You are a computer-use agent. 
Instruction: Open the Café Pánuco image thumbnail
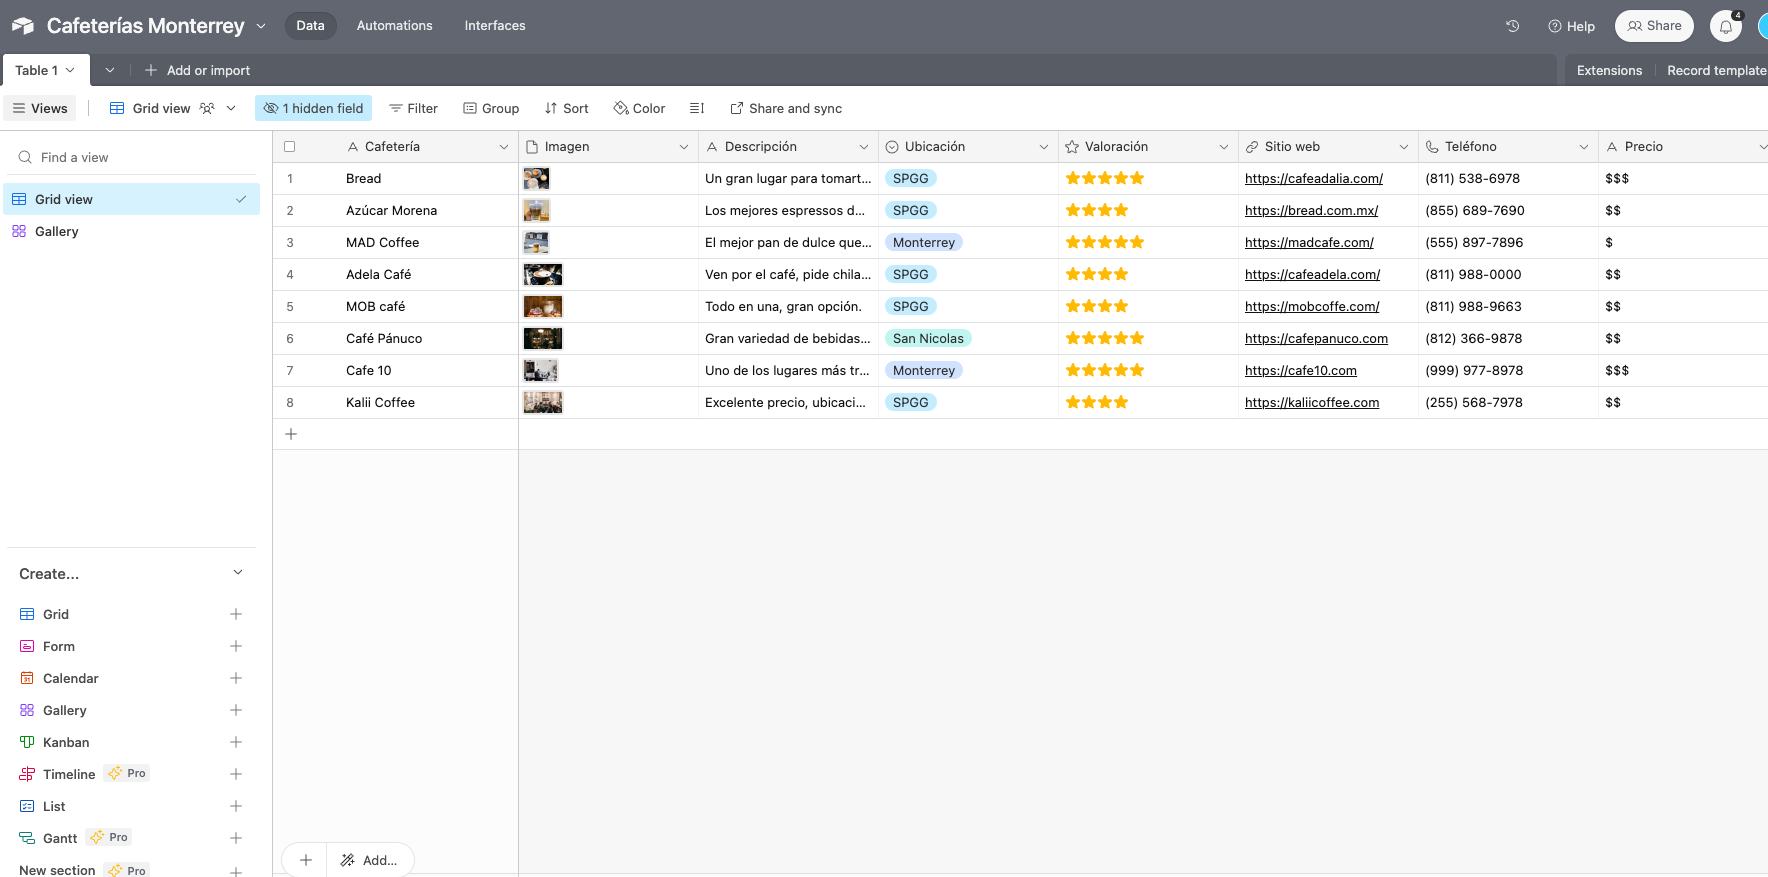tap(543, 339)
